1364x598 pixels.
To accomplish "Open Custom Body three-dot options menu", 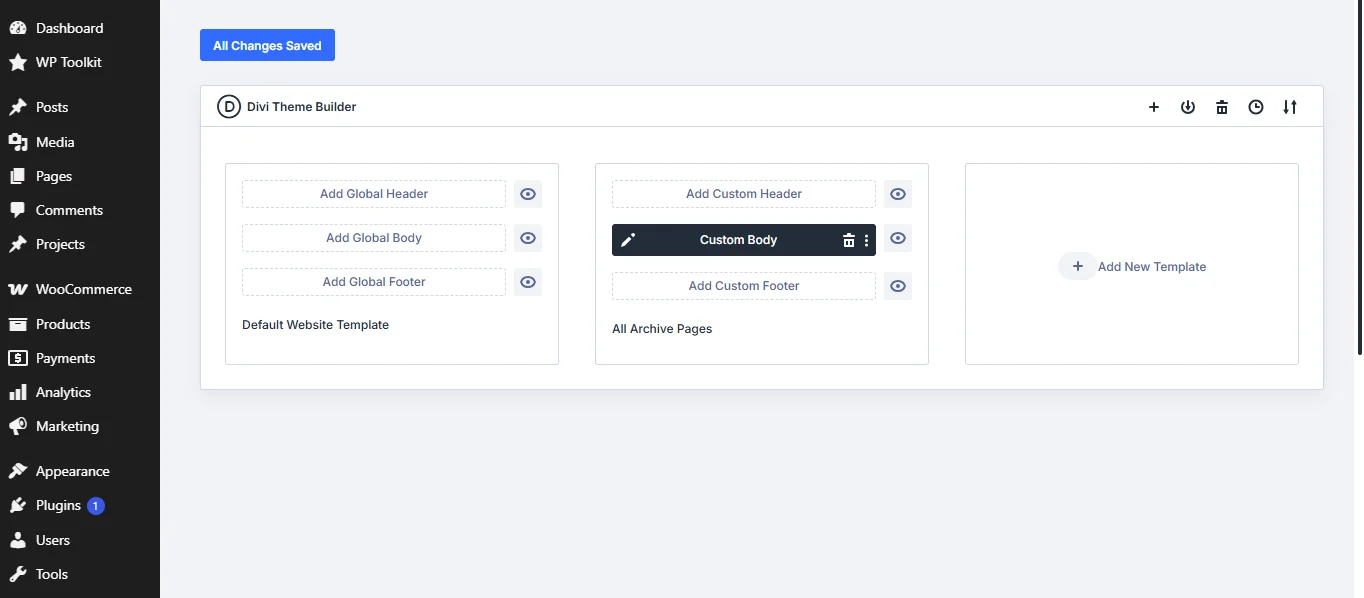I will click(866, 240).
